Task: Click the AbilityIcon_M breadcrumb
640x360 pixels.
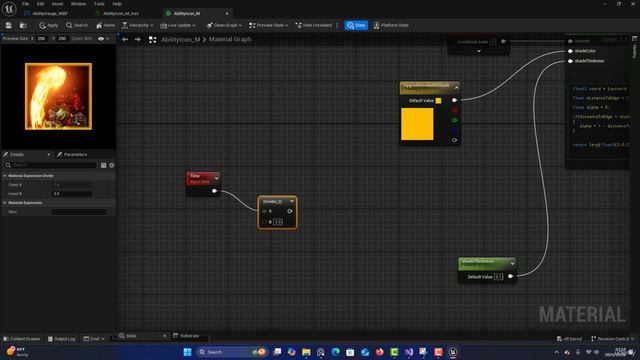Action: click(181, 40)
